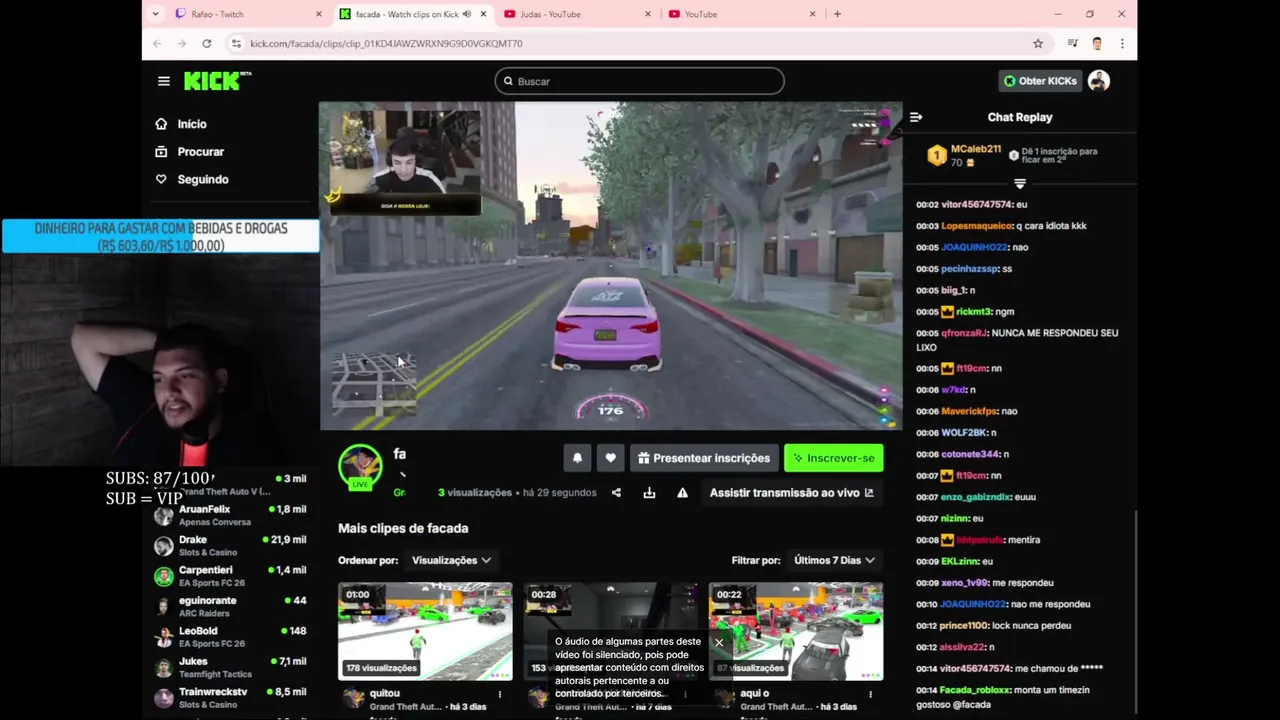Close the muted audio notice
The height and width of the screenshot is (720, 1280).
pyautogui.click(x=718, y=643)
